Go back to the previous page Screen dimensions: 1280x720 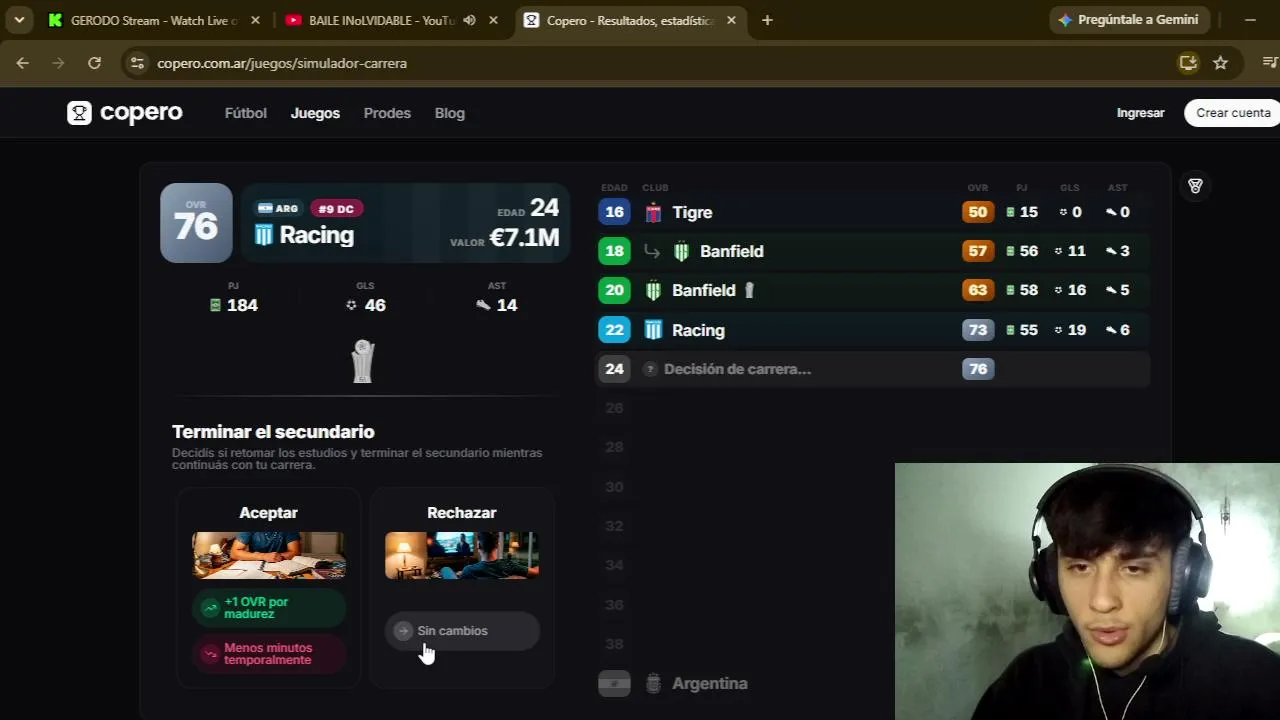[22, 63]
